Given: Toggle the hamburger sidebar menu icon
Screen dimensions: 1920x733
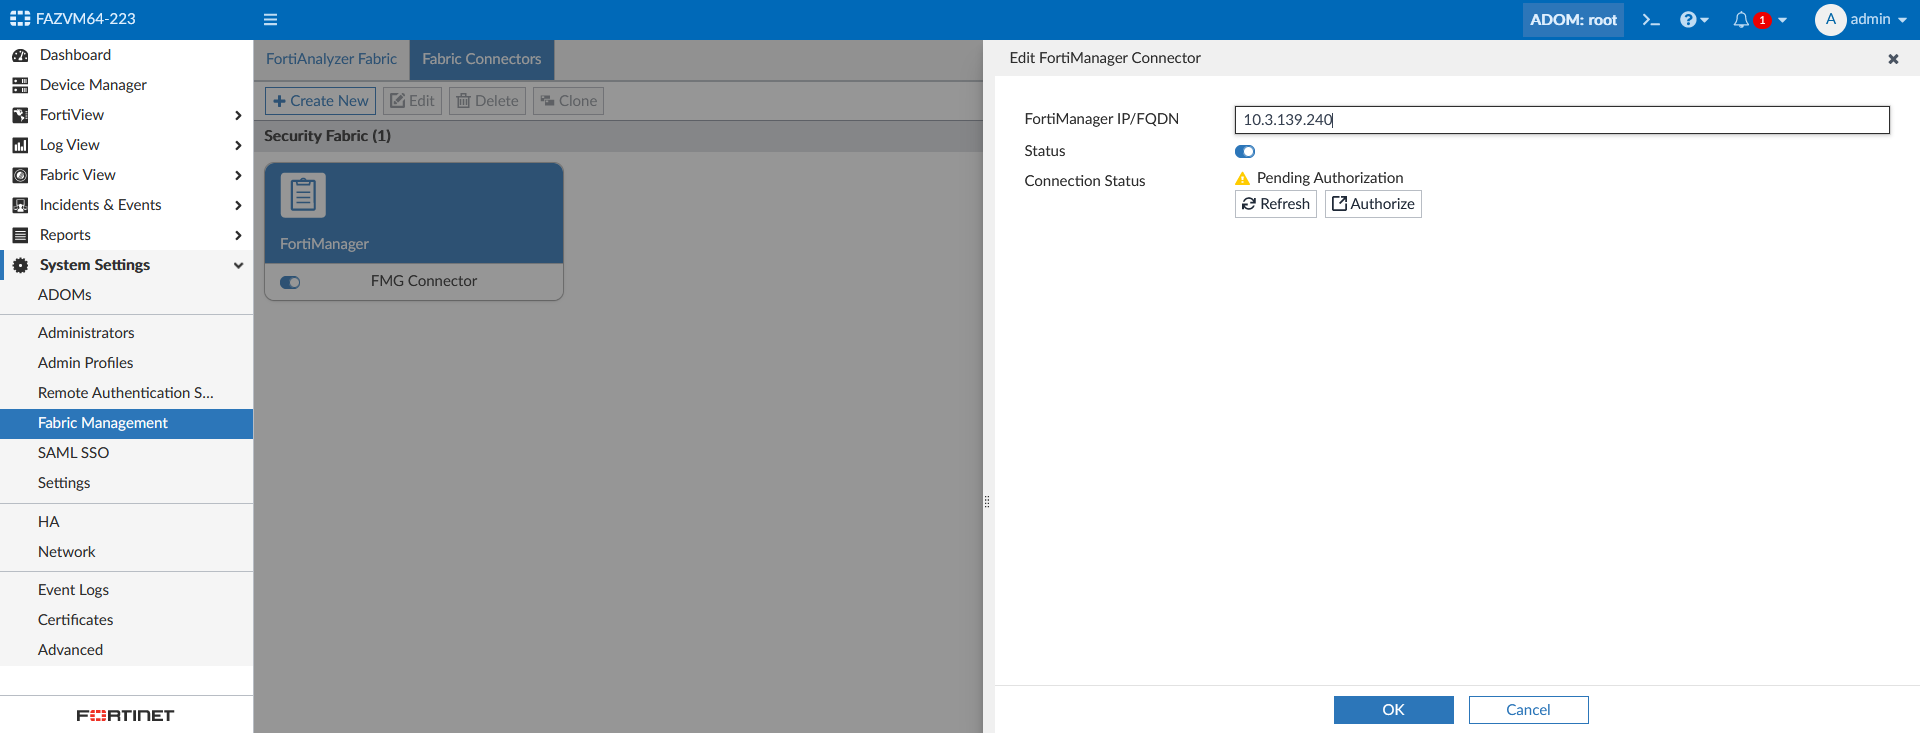Looking at the screenshot, I should point(270,19).
